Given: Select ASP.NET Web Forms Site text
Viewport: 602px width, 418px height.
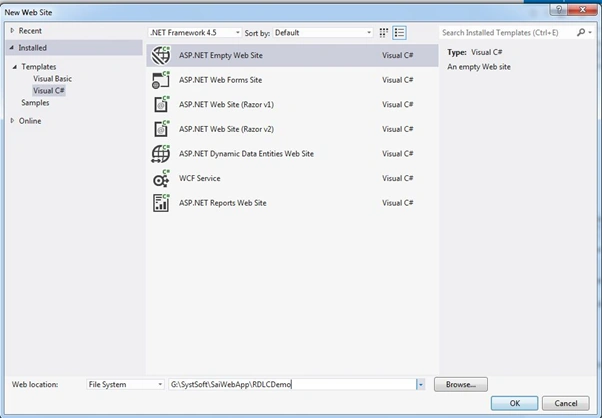Looking at the screenshot, I should click(x=220, y=80).
